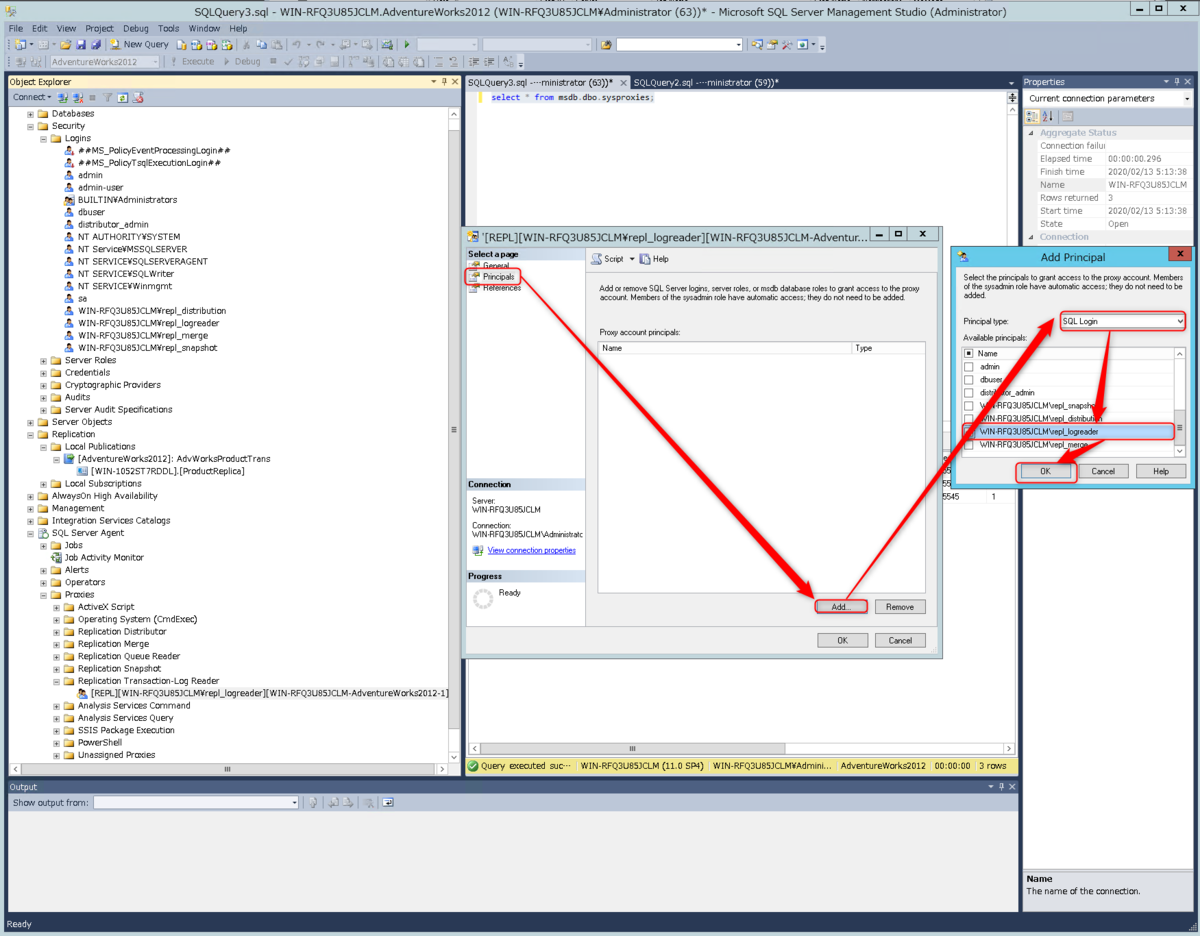Select the BUILTIN¥Administrators login

(x=127, y=200)
